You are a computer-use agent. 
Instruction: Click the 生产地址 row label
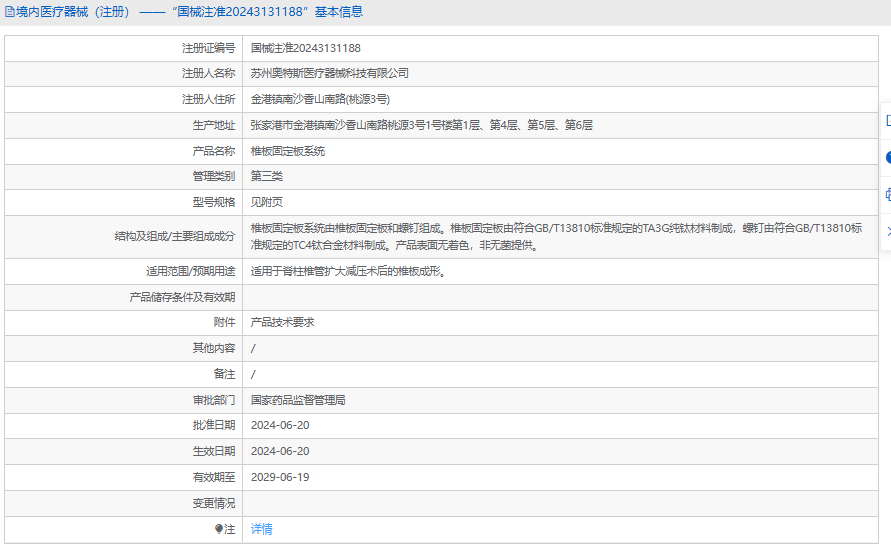click(x=214, y=125)
